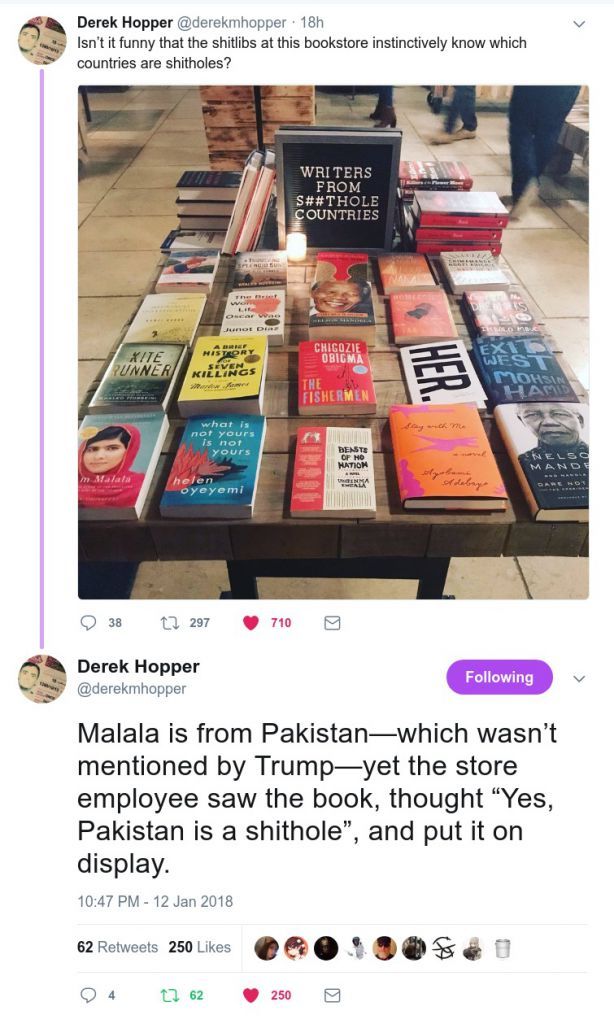Expand the chevron menu on first tweet

(578, 24)
